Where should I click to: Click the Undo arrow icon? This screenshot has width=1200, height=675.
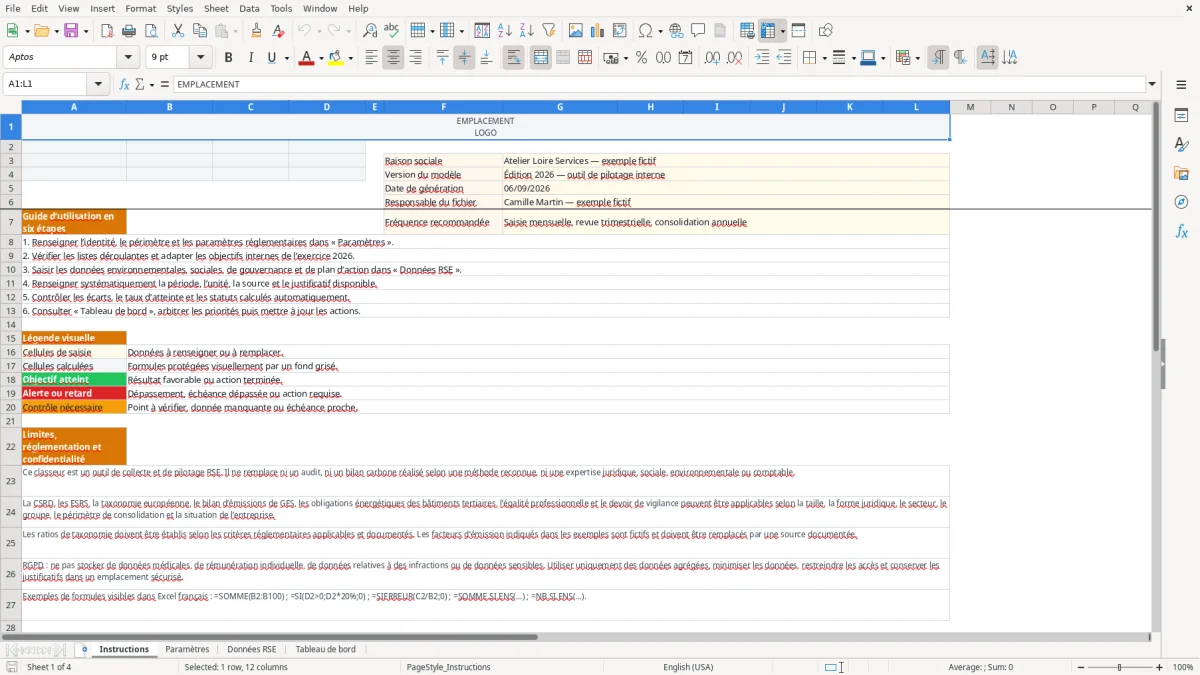pyautogui.click(x=304, y=31)
